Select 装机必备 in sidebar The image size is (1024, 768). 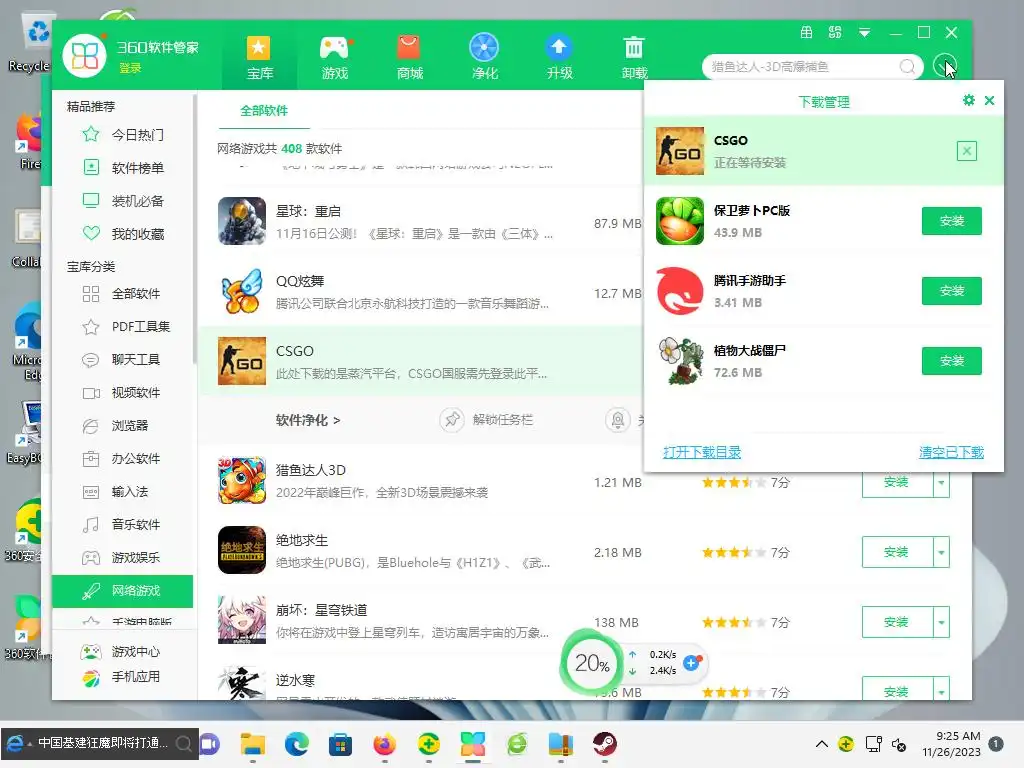point(123,200)
